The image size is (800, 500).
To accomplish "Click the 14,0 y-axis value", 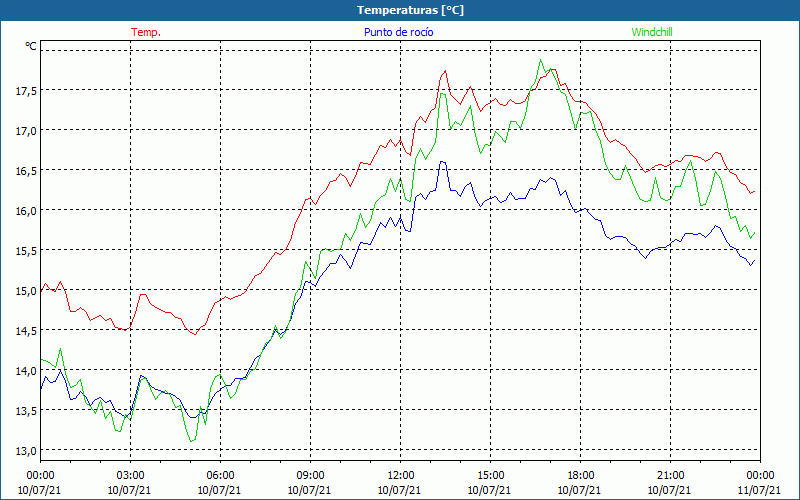I will (26, 370).
